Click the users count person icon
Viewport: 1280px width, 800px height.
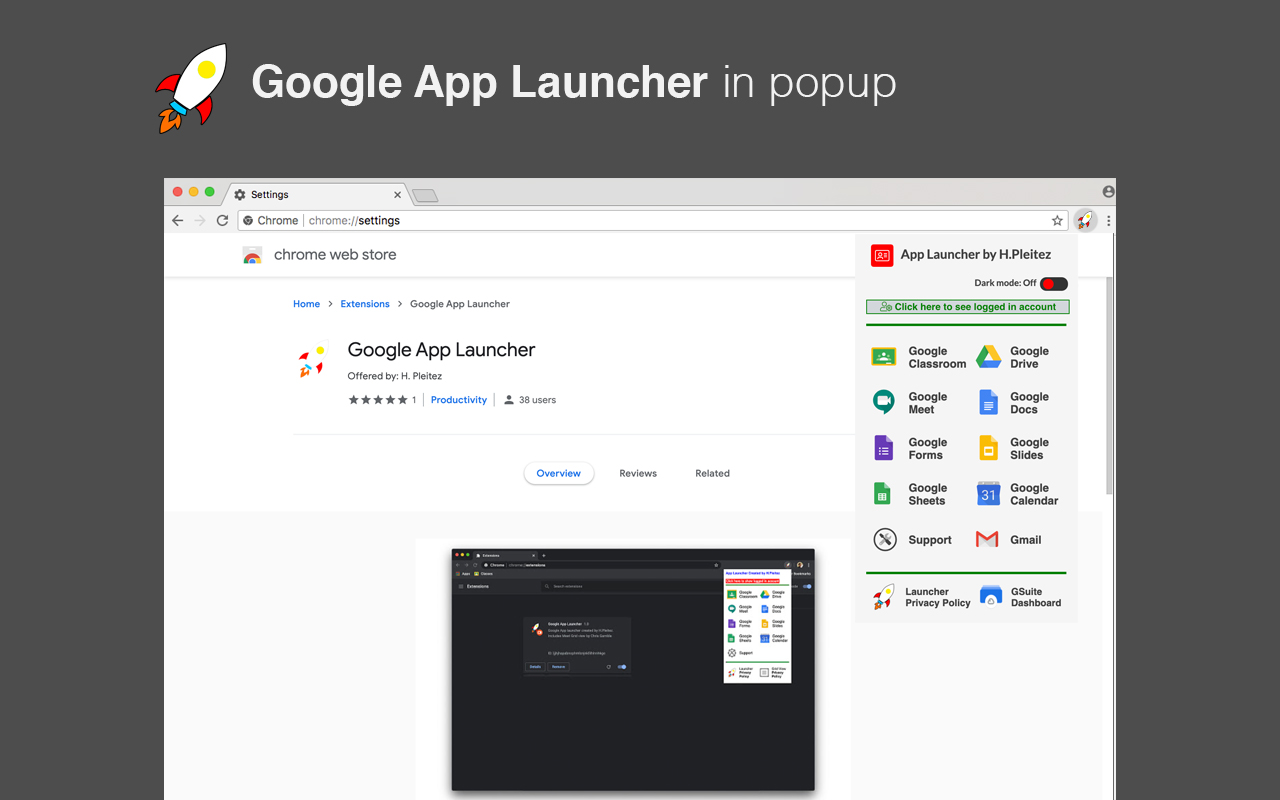coord(509,400)
